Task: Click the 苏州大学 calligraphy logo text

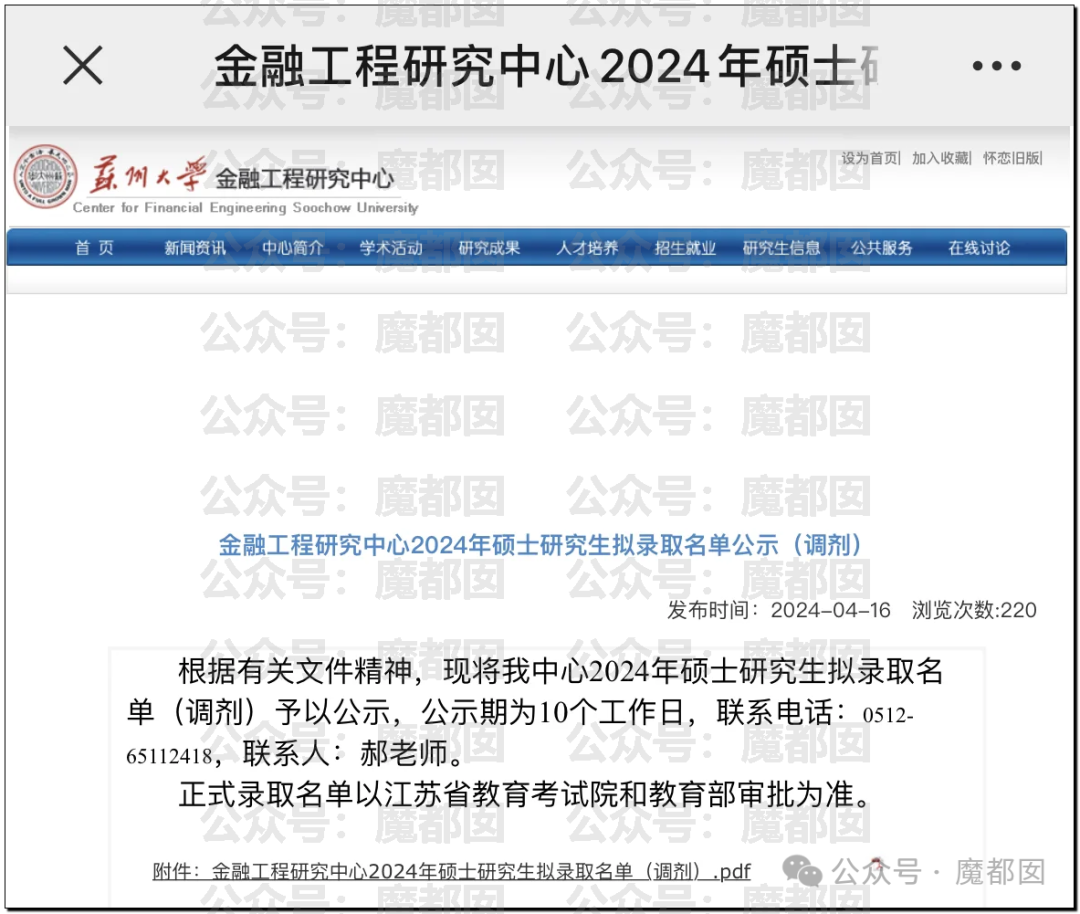Action: pyautogui.click(x=148, y=173)
